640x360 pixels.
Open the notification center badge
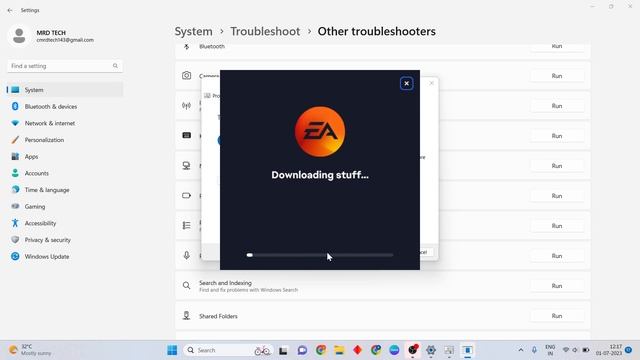tap(629, 350)
